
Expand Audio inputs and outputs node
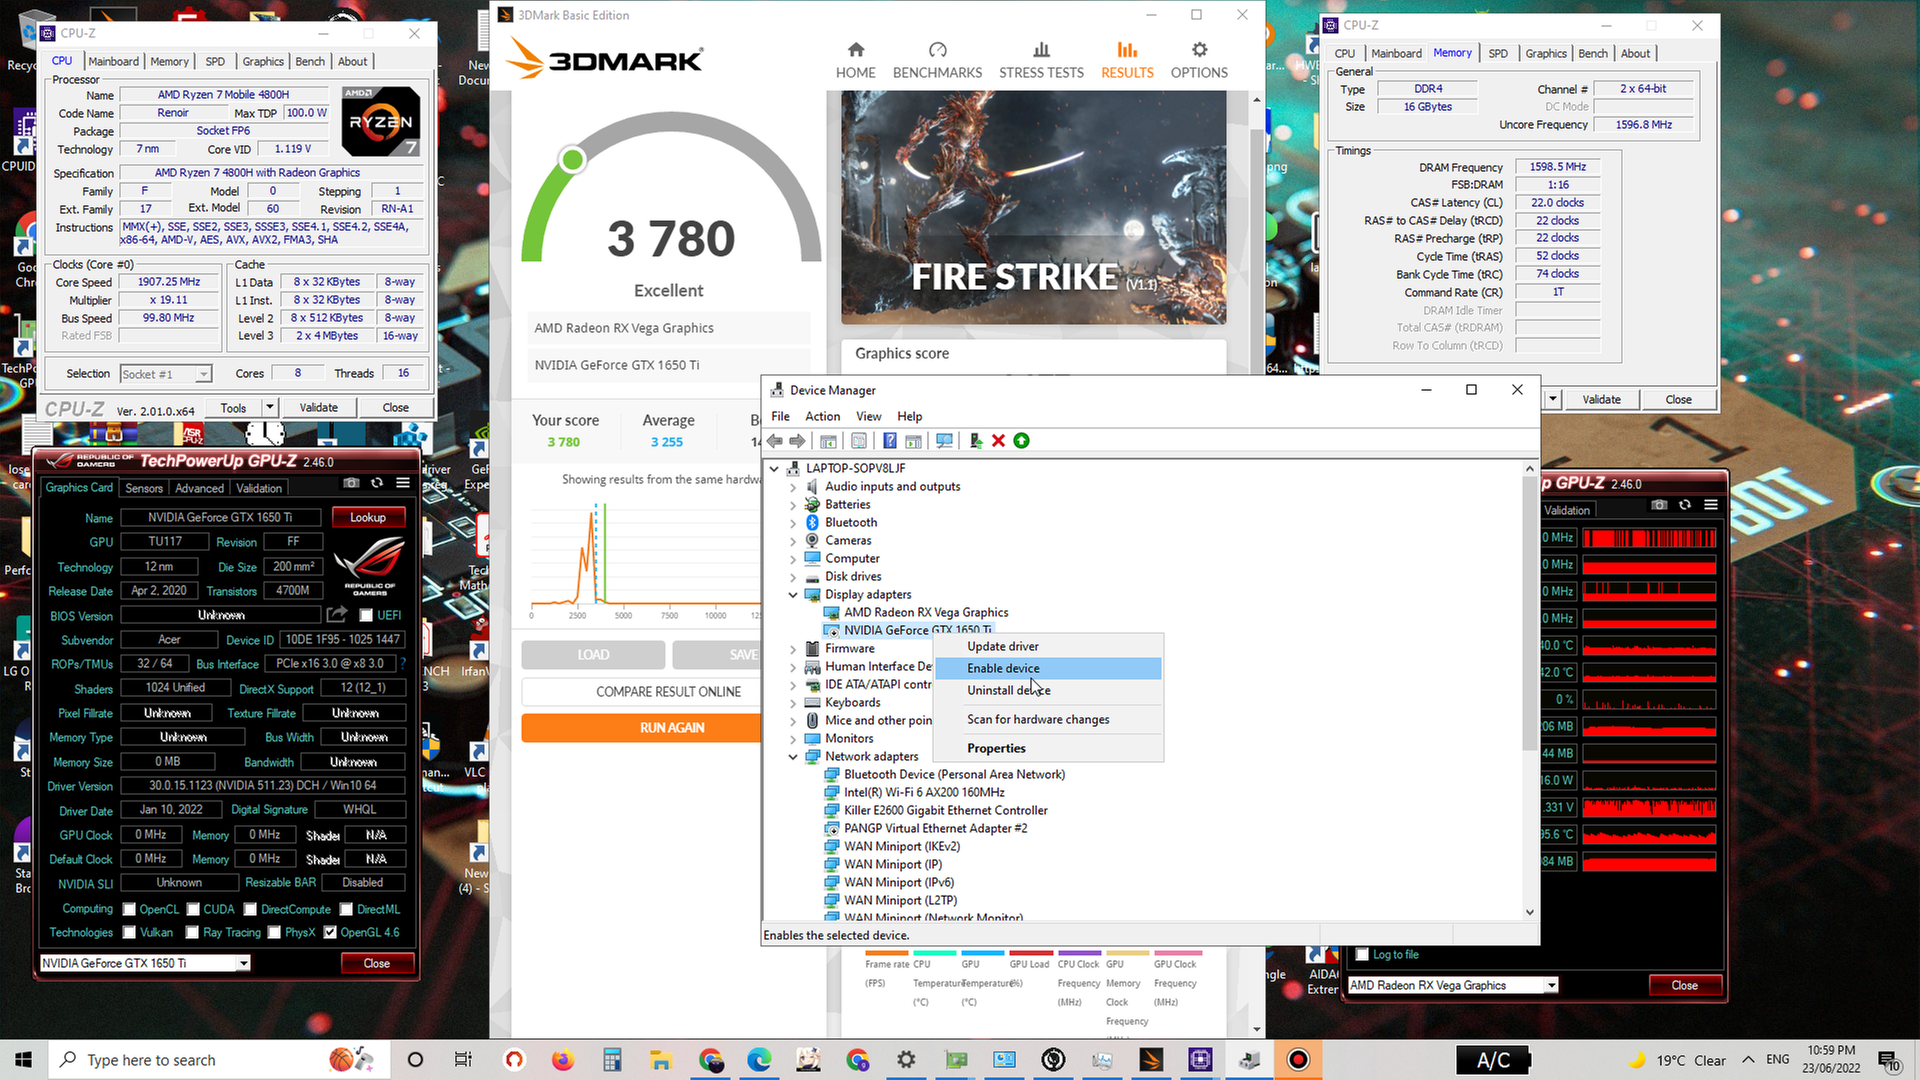794,487
